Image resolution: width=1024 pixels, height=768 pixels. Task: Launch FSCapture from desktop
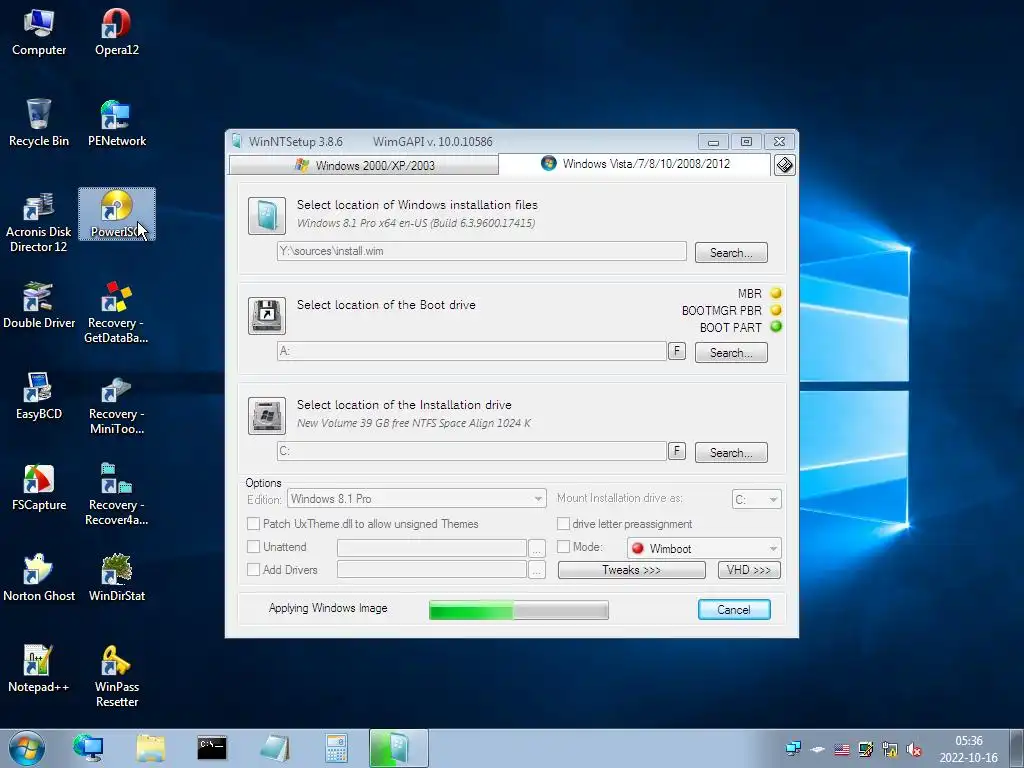point(39,487)
